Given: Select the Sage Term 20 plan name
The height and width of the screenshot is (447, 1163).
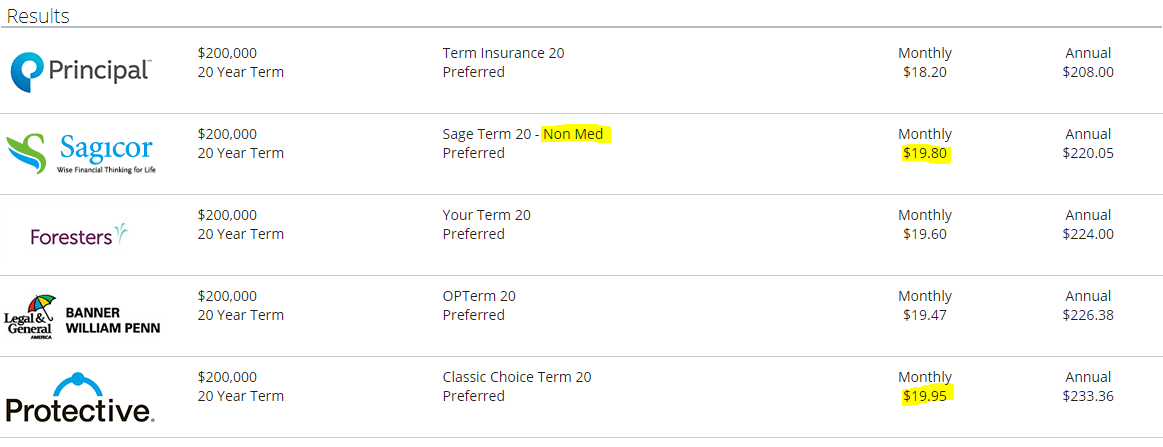Looking at the screenshot, I should pyautogui.click(x=488, y=135).
